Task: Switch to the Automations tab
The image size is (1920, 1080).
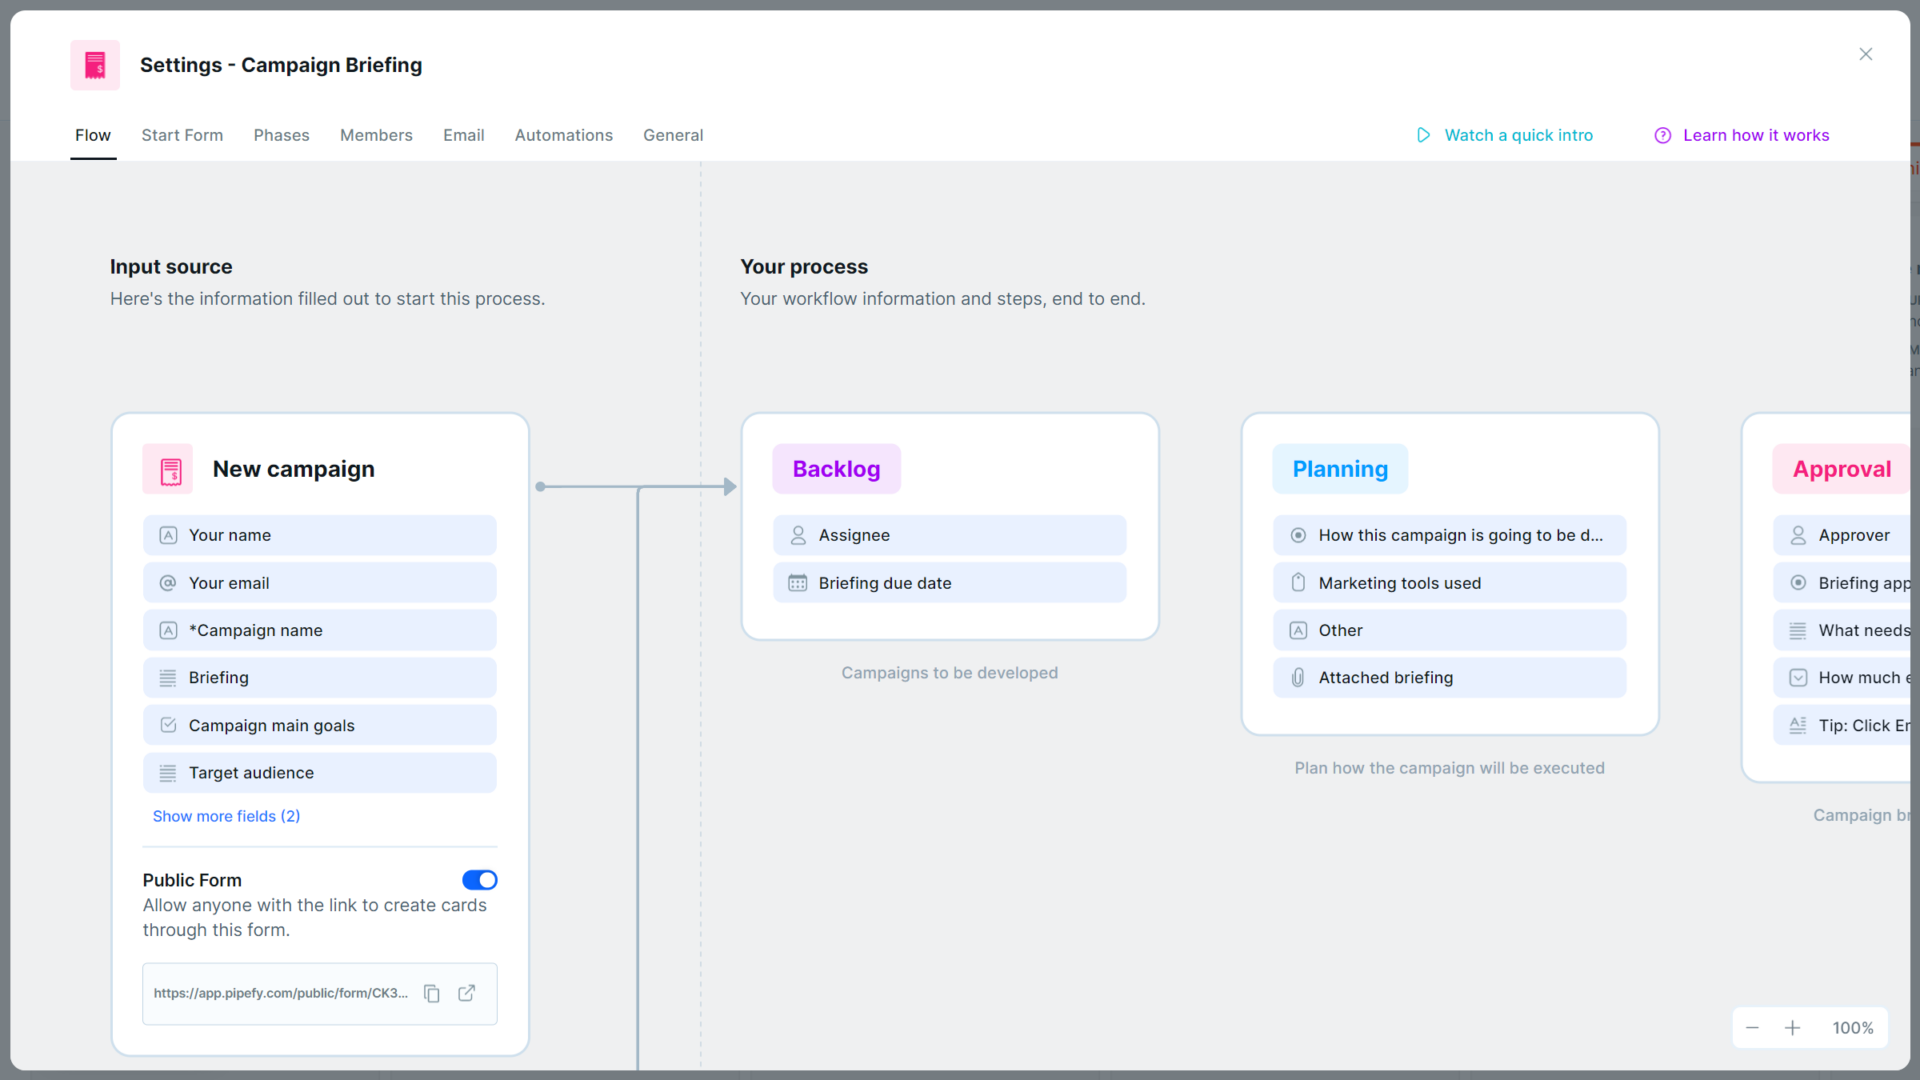Action: click(563, 135)
